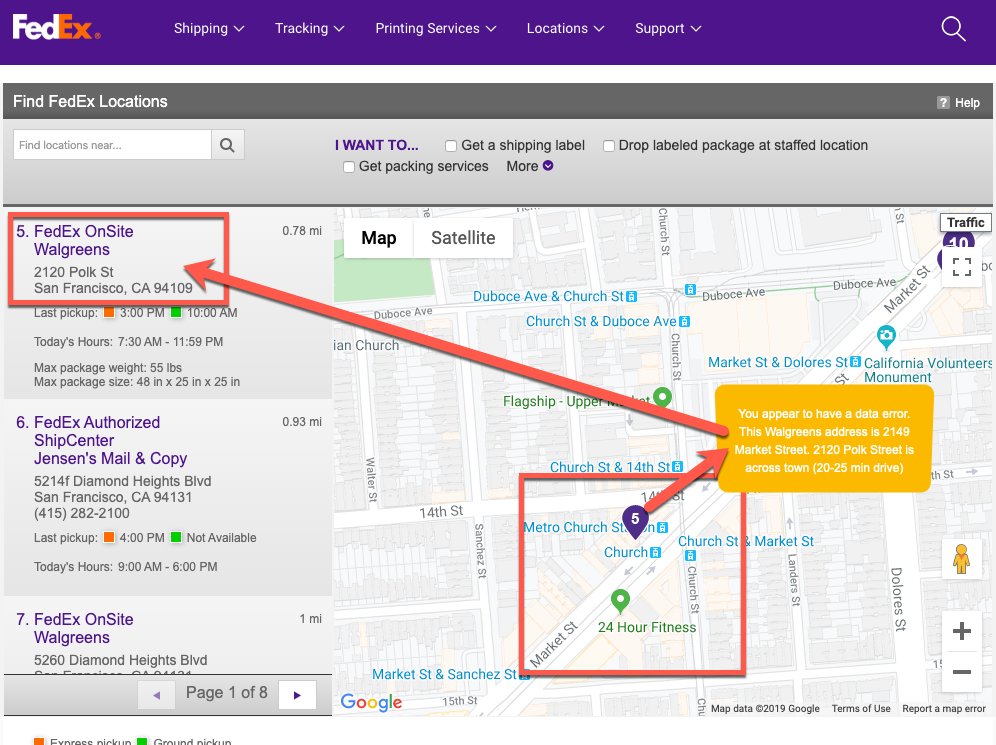Expand the Shipping menu
The height and width of the screenshot is (745, 996).
point(209,29)
